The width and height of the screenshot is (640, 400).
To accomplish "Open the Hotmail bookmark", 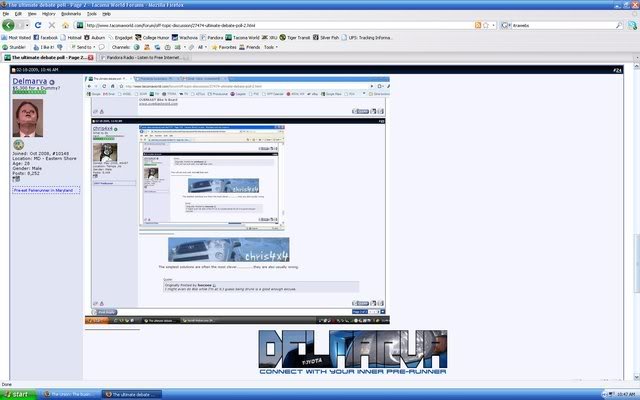I will click(x=71, y=38).
